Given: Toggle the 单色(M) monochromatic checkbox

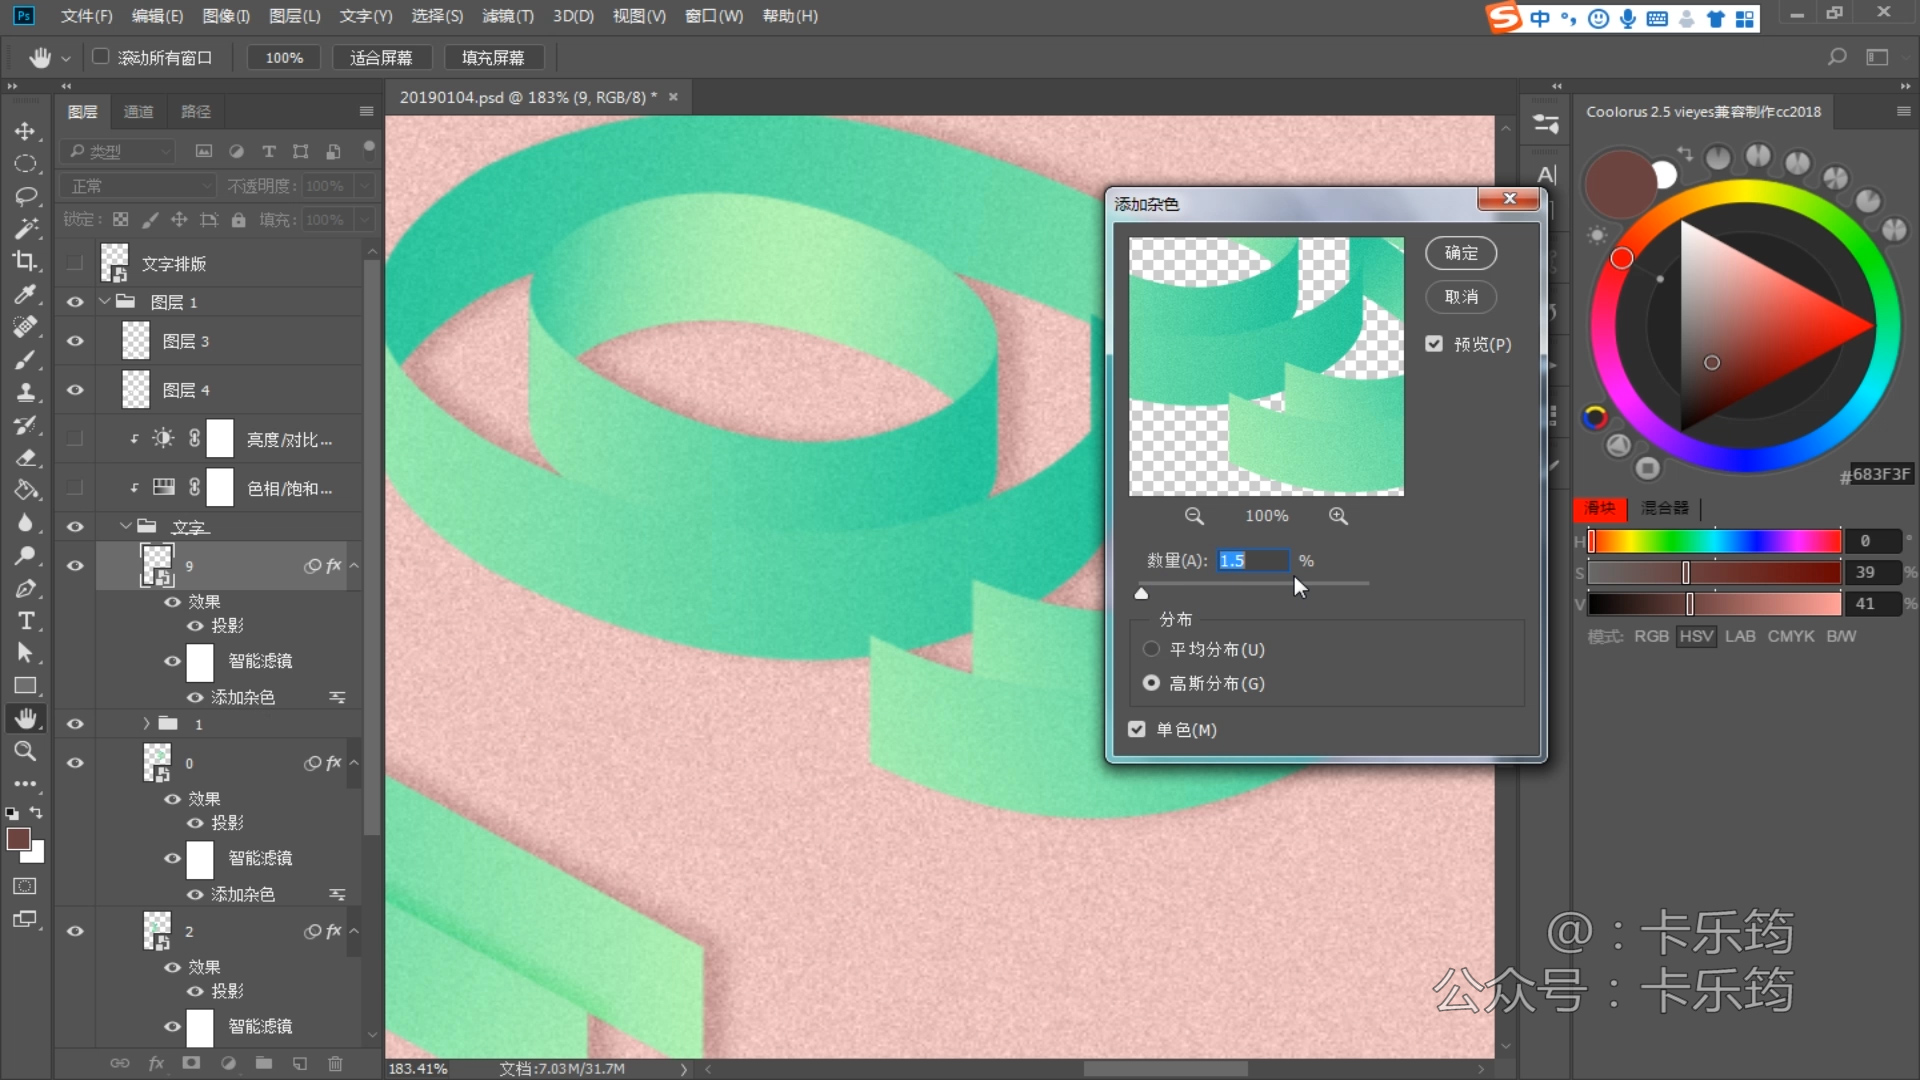Looking at the screenshot, I should tap(1137, 729).
